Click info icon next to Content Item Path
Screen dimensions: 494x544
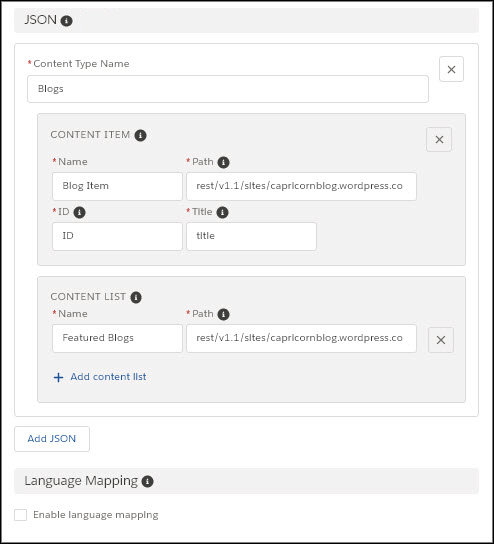click(x=223, y=162)
